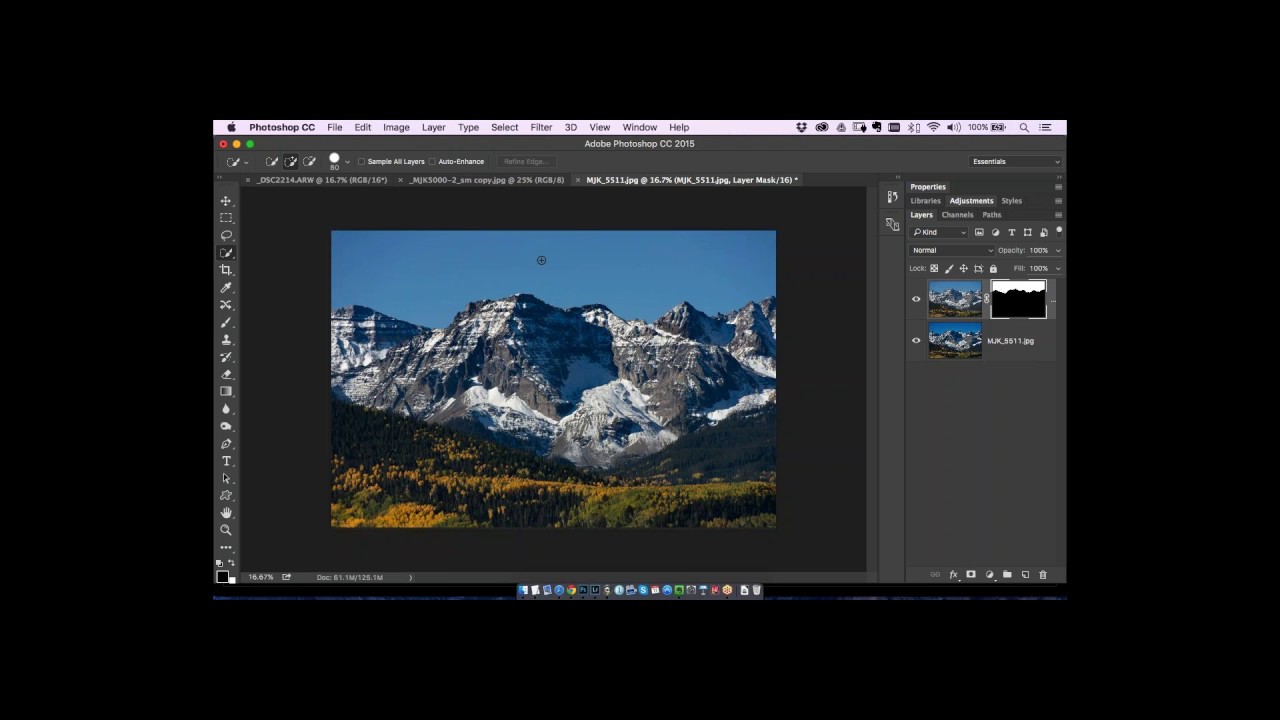Image resolution: width=1280 pixels, height=720 pixels.
Task: Click Create new group folder icon
Action: (1007, 575)
